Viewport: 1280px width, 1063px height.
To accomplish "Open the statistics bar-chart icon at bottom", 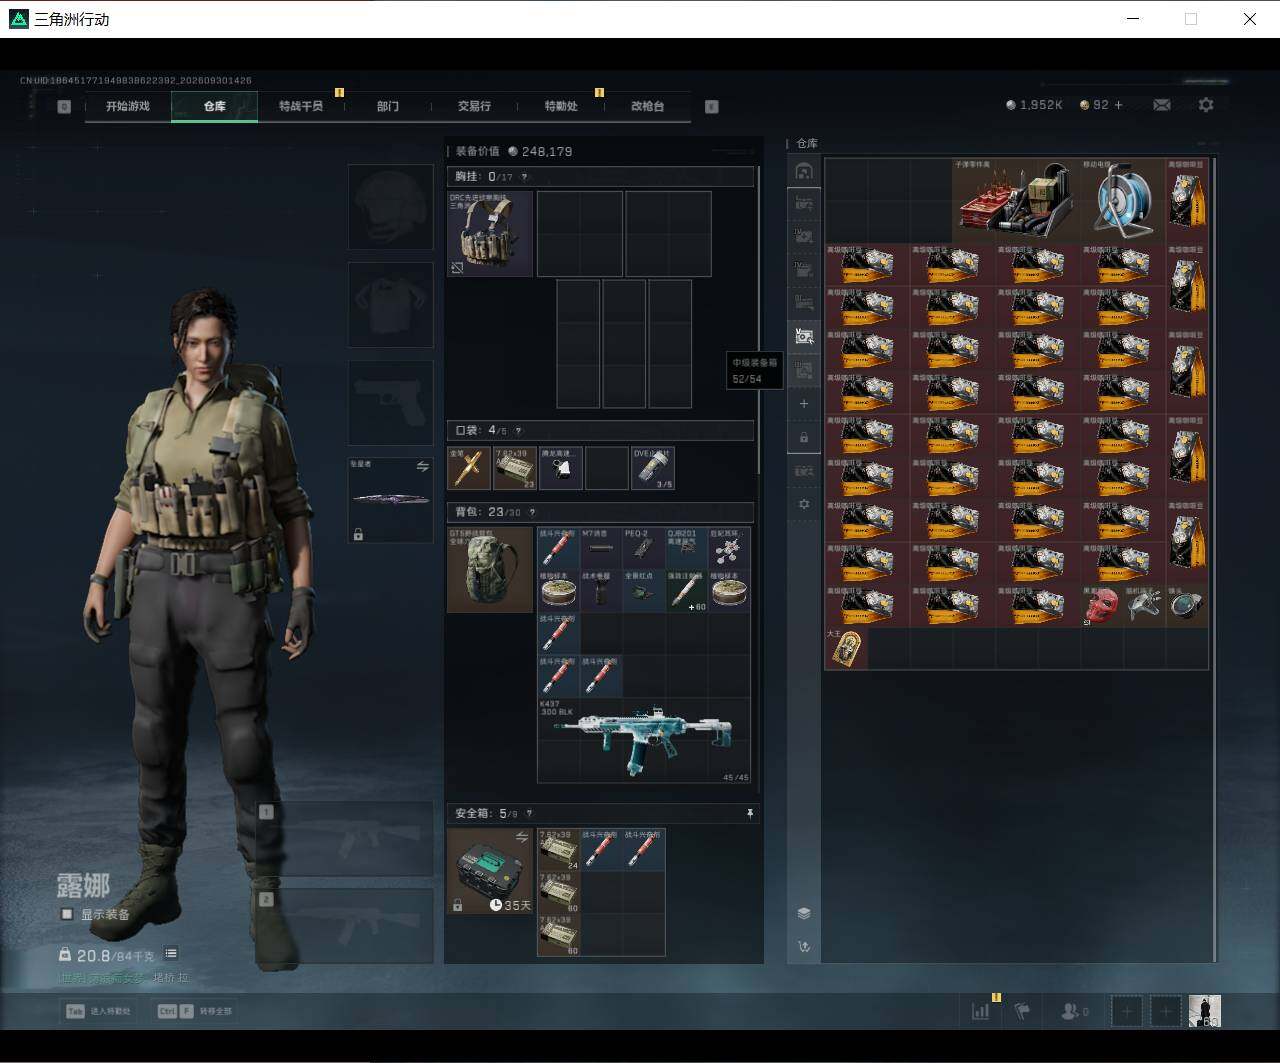I will click(980, 1011).
